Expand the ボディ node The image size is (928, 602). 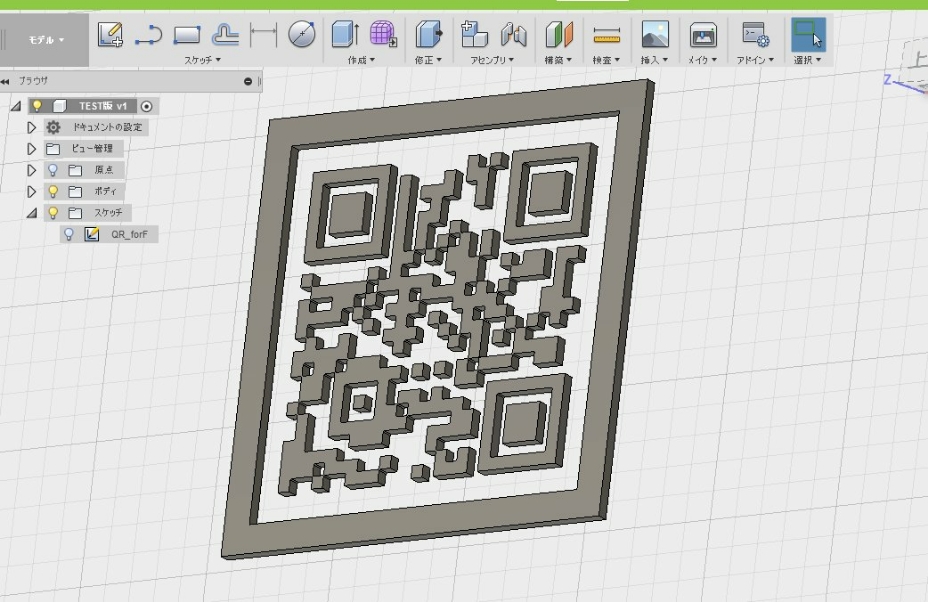[x=31, y=192]
